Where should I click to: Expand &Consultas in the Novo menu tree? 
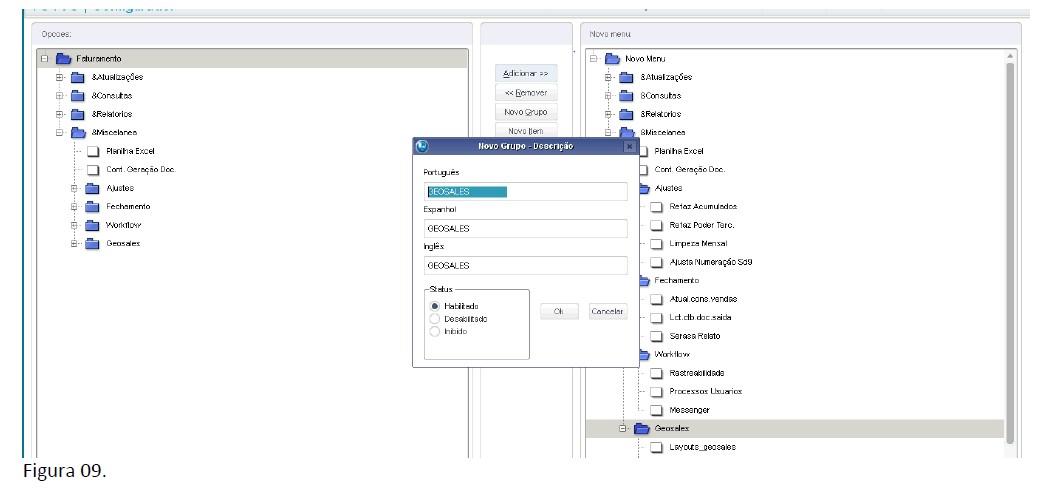(x=608, y=96)
